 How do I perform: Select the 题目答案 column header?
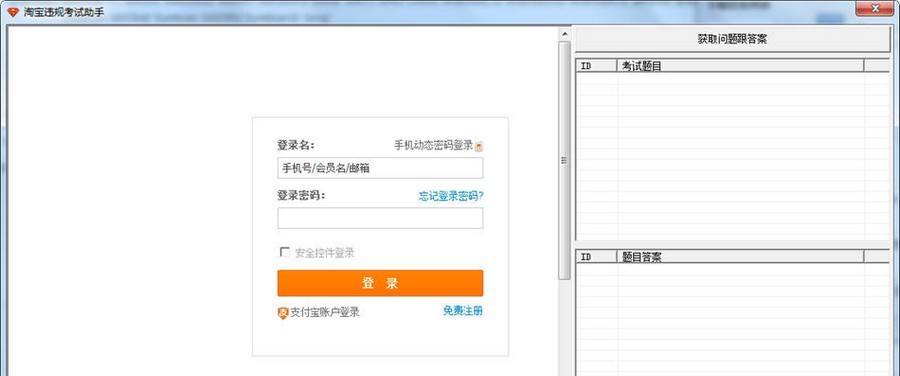(x=740, y=257)
